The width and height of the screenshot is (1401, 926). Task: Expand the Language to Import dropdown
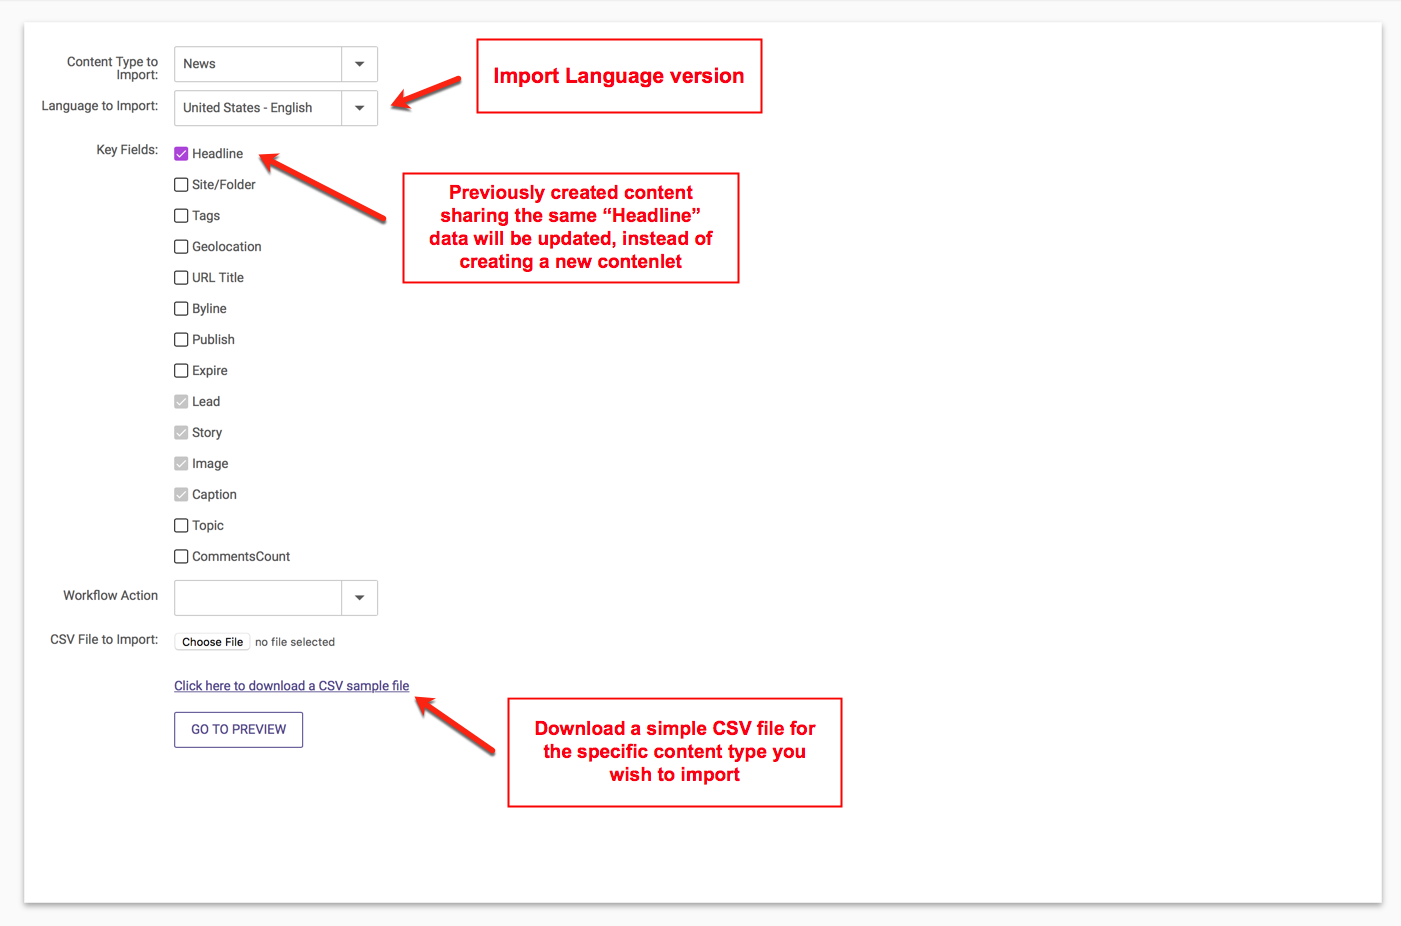(x=359, y=108)
